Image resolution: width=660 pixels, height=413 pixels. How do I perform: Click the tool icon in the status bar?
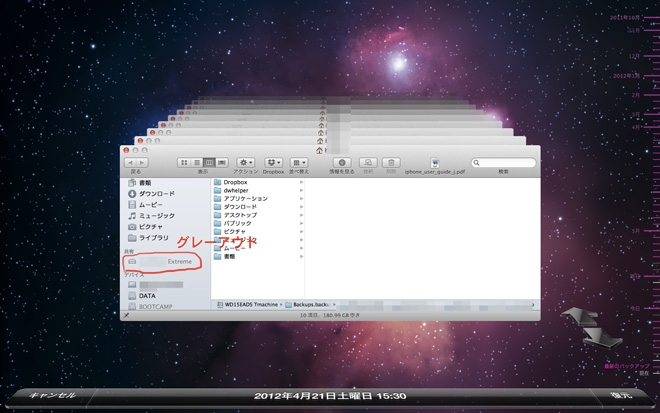[126, 315]
